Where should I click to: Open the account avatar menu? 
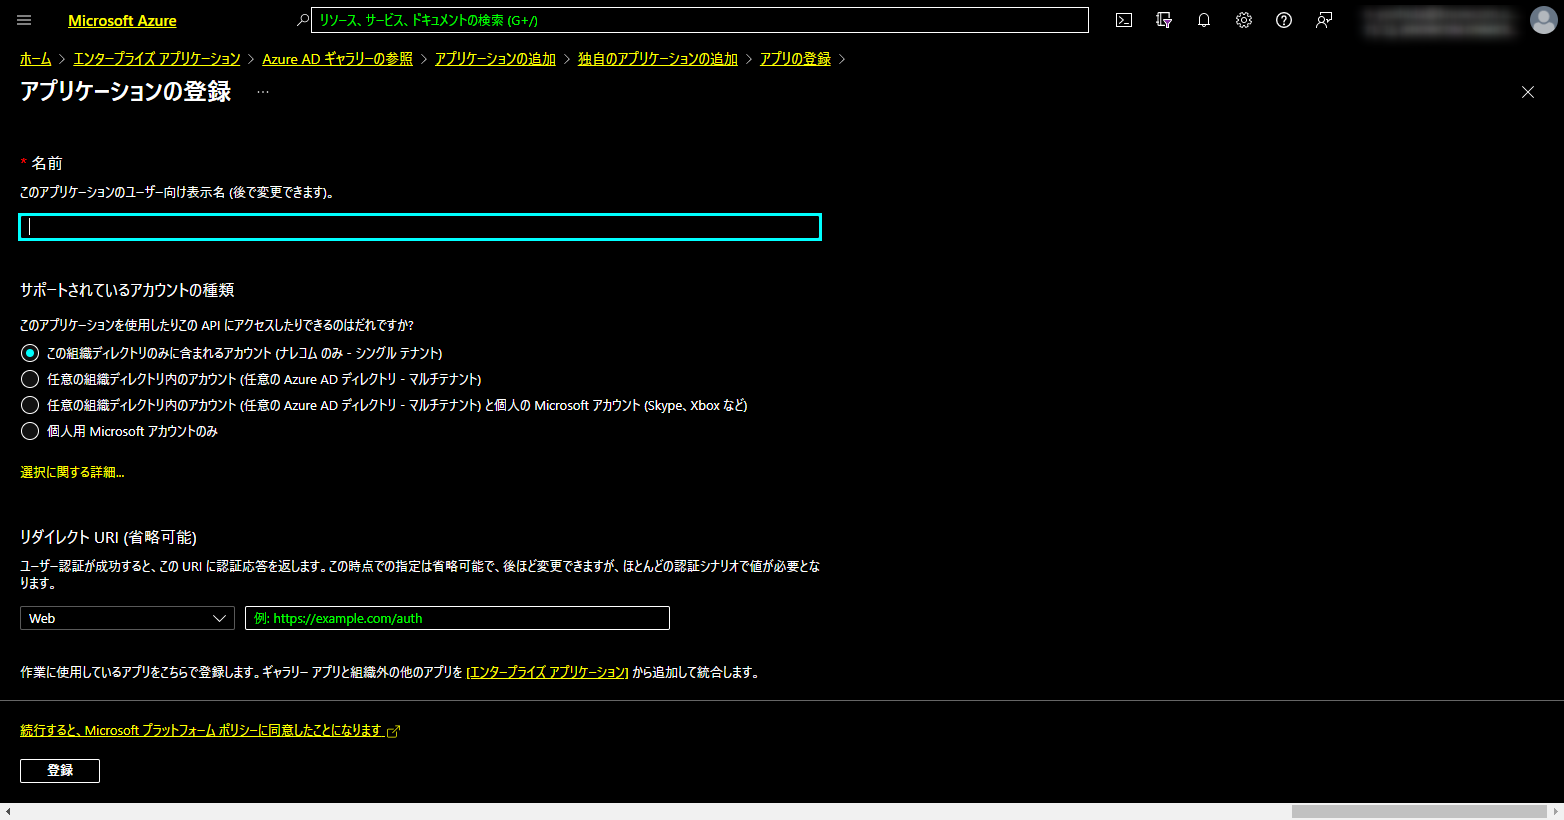1544,20
